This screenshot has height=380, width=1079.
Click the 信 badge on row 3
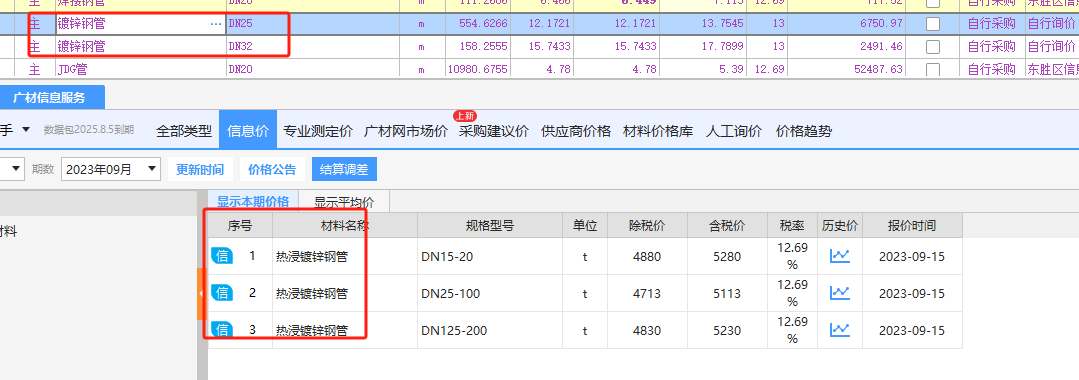tap(222, 330)
